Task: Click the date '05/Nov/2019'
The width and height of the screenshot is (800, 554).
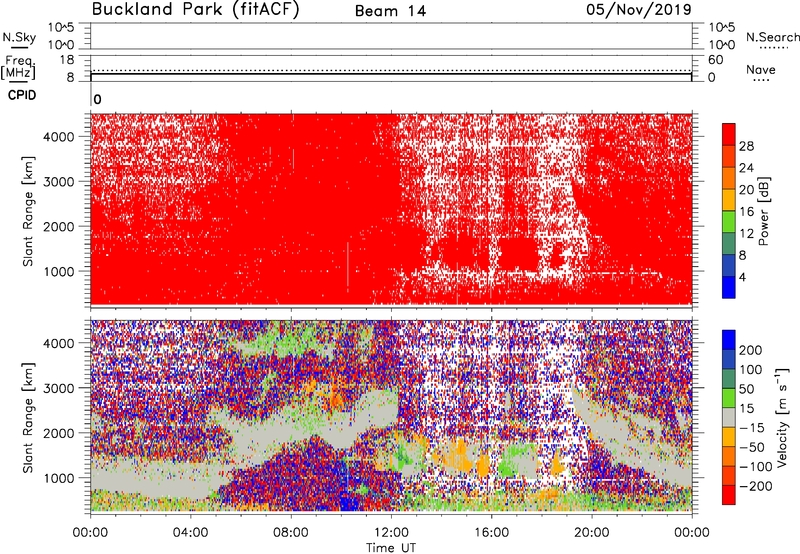Action: (x=639, y=9)
